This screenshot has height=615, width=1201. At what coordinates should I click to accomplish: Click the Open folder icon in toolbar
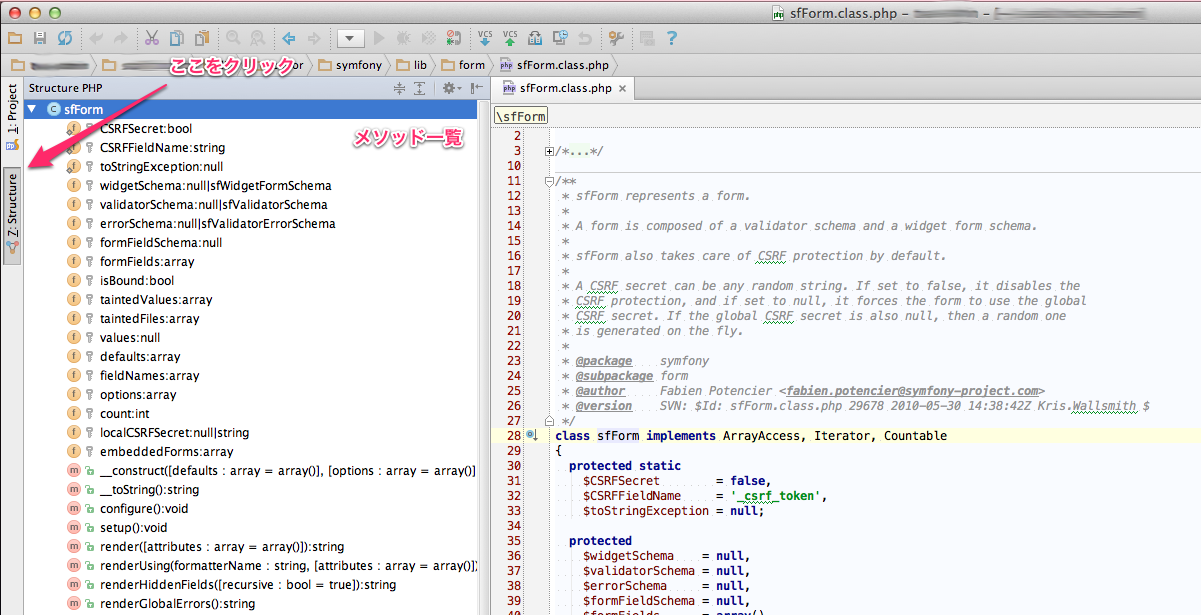click(x=15, y=39)
